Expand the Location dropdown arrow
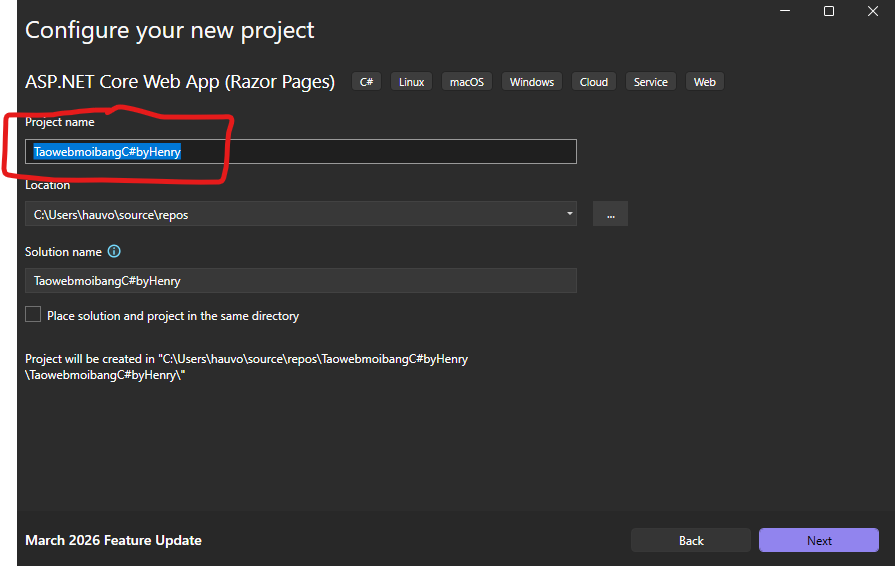 (x=569, y=214)
